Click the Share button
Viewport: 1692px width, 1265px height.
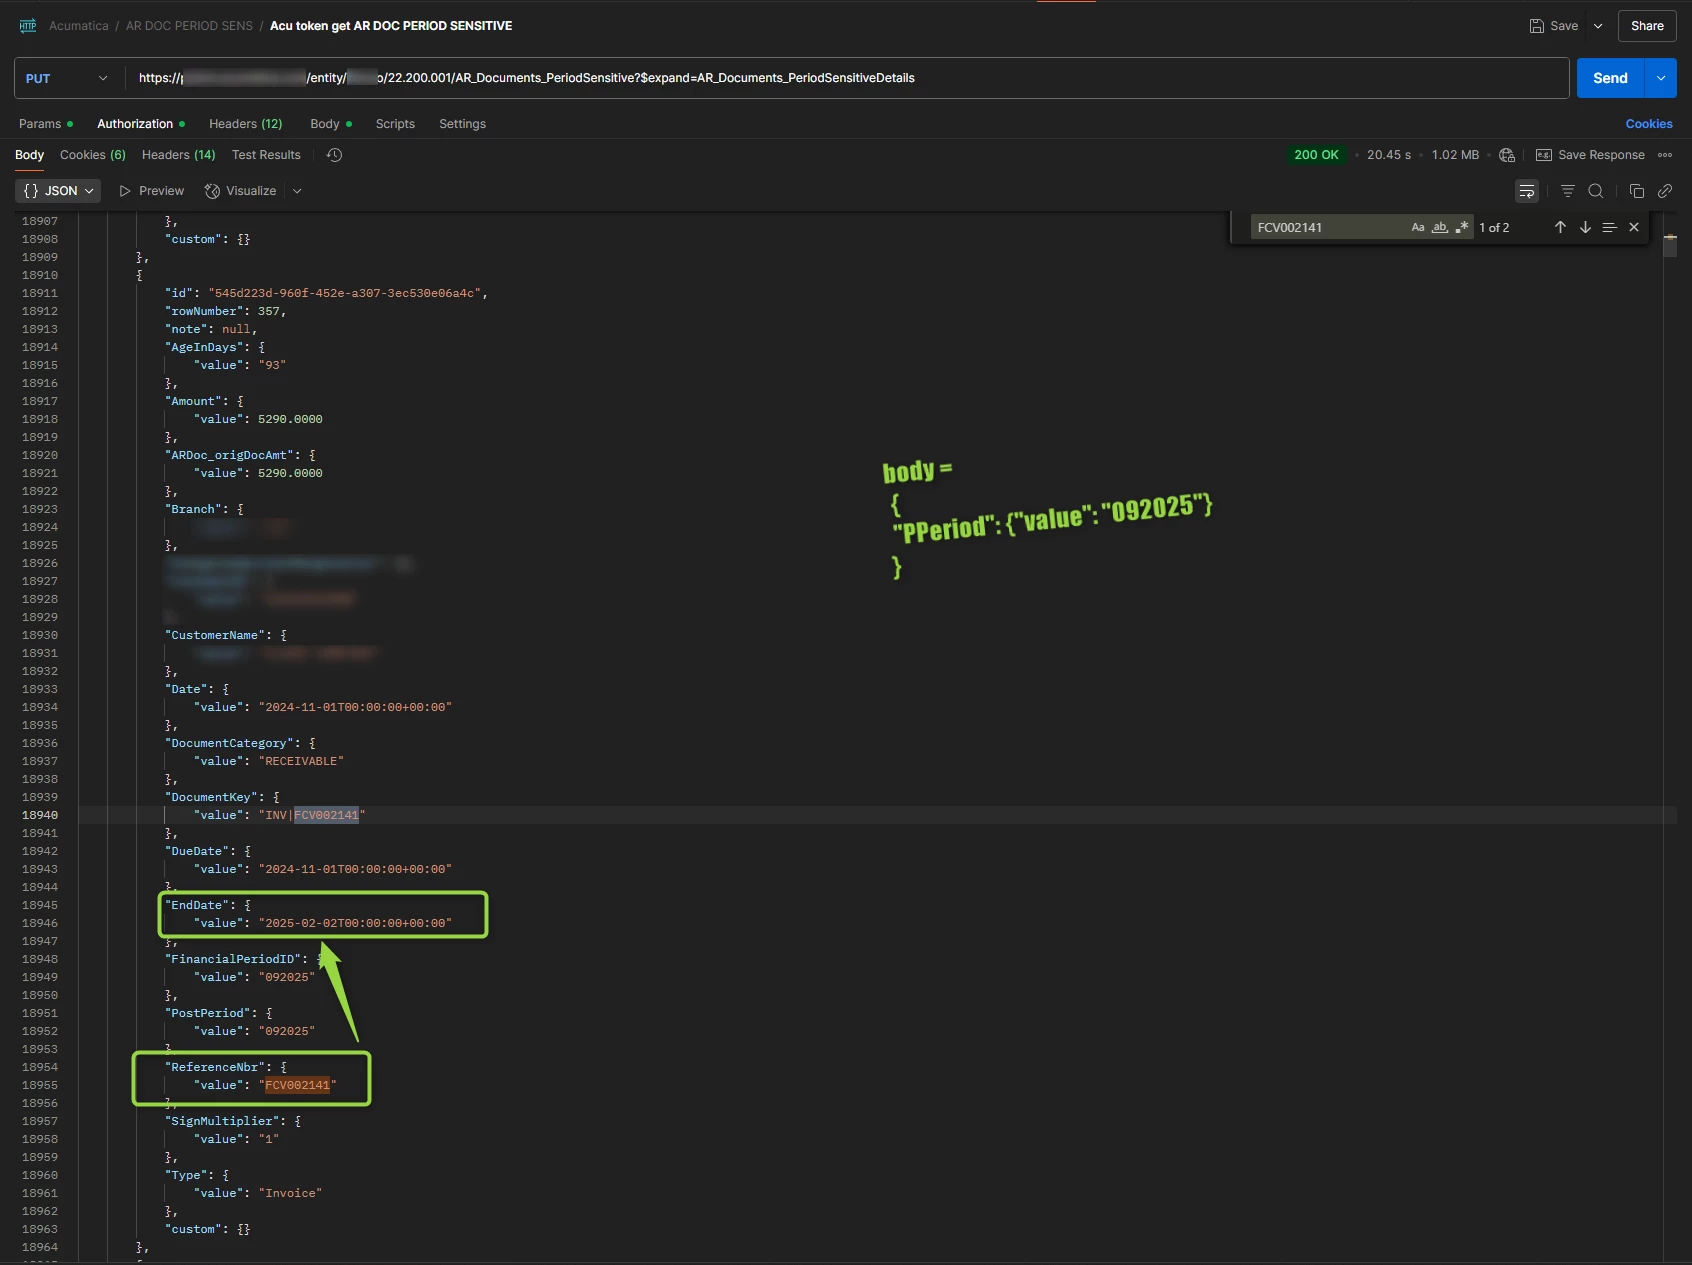tap(1647, 26)
